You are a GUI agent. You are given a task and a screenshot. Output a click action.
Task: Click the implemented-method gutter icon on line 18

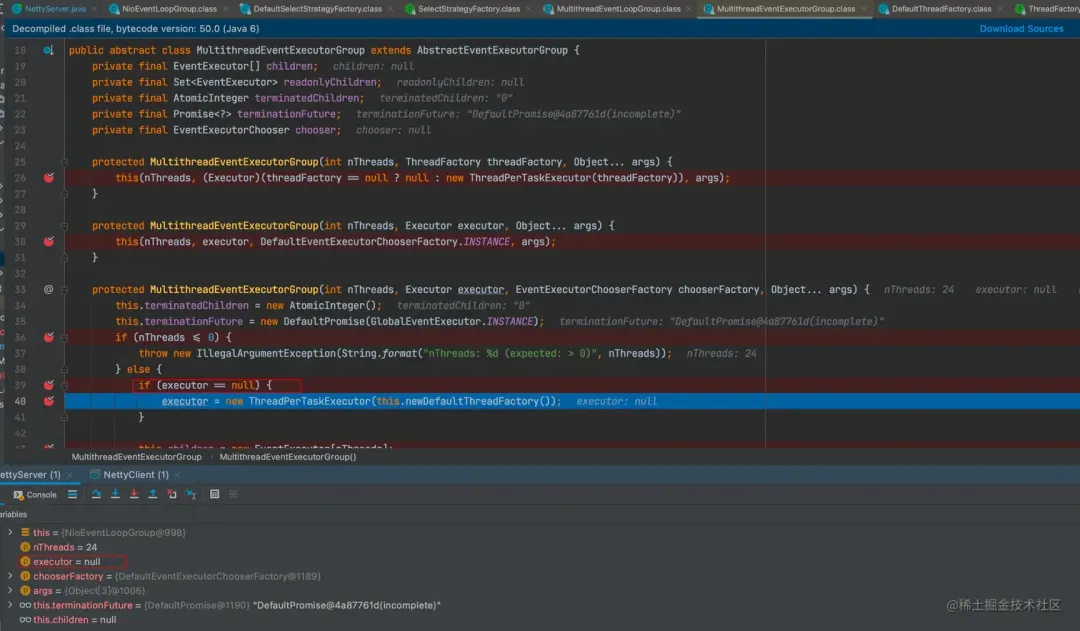48,50
